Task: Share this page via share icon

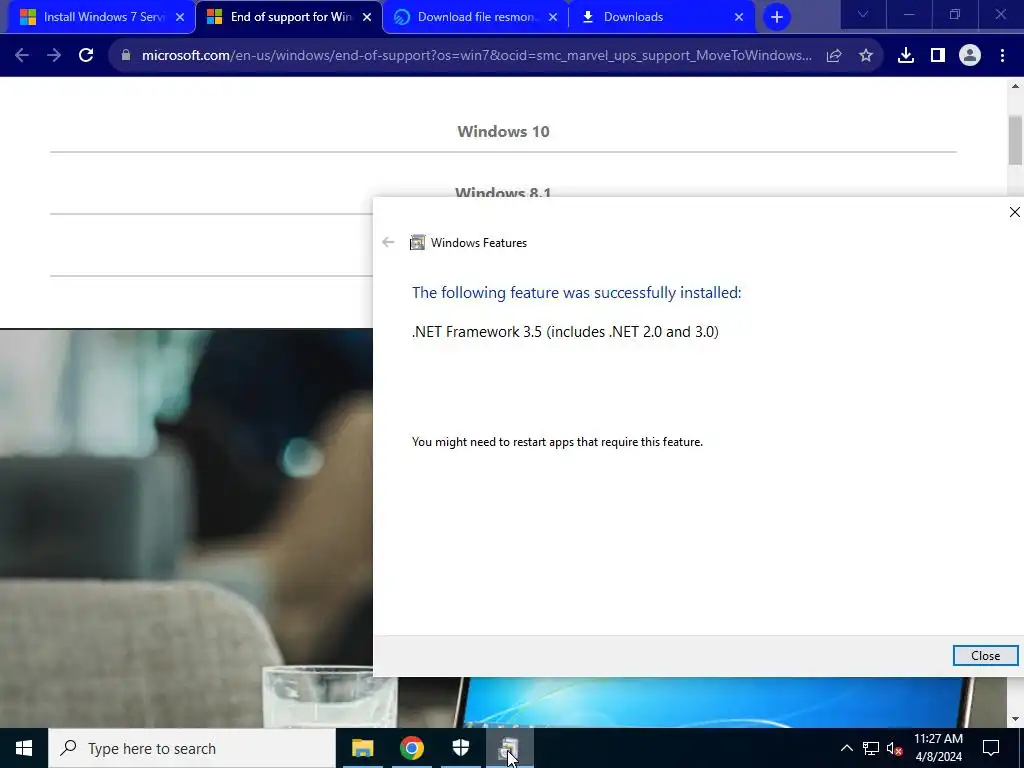Action: coord(834,56)
